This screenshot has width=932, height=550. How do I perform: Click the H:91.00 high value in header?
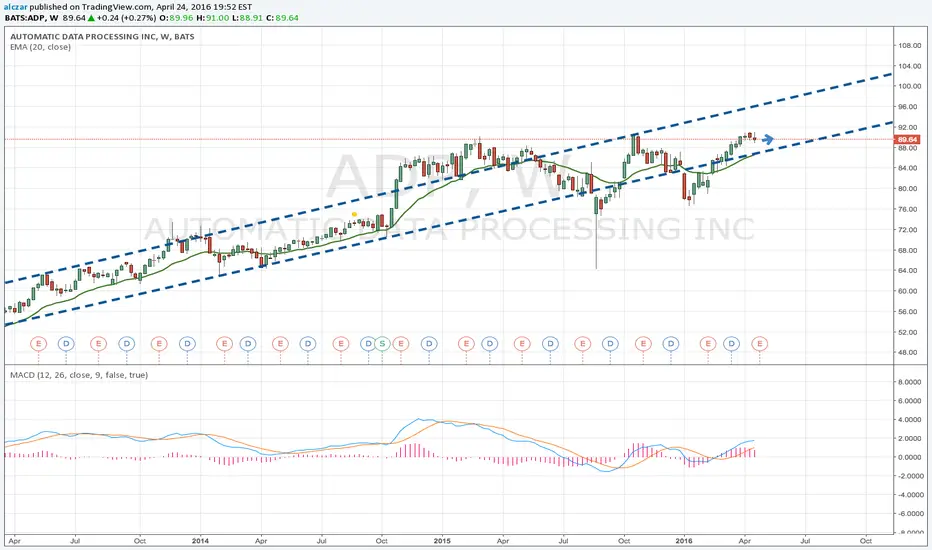213,18
